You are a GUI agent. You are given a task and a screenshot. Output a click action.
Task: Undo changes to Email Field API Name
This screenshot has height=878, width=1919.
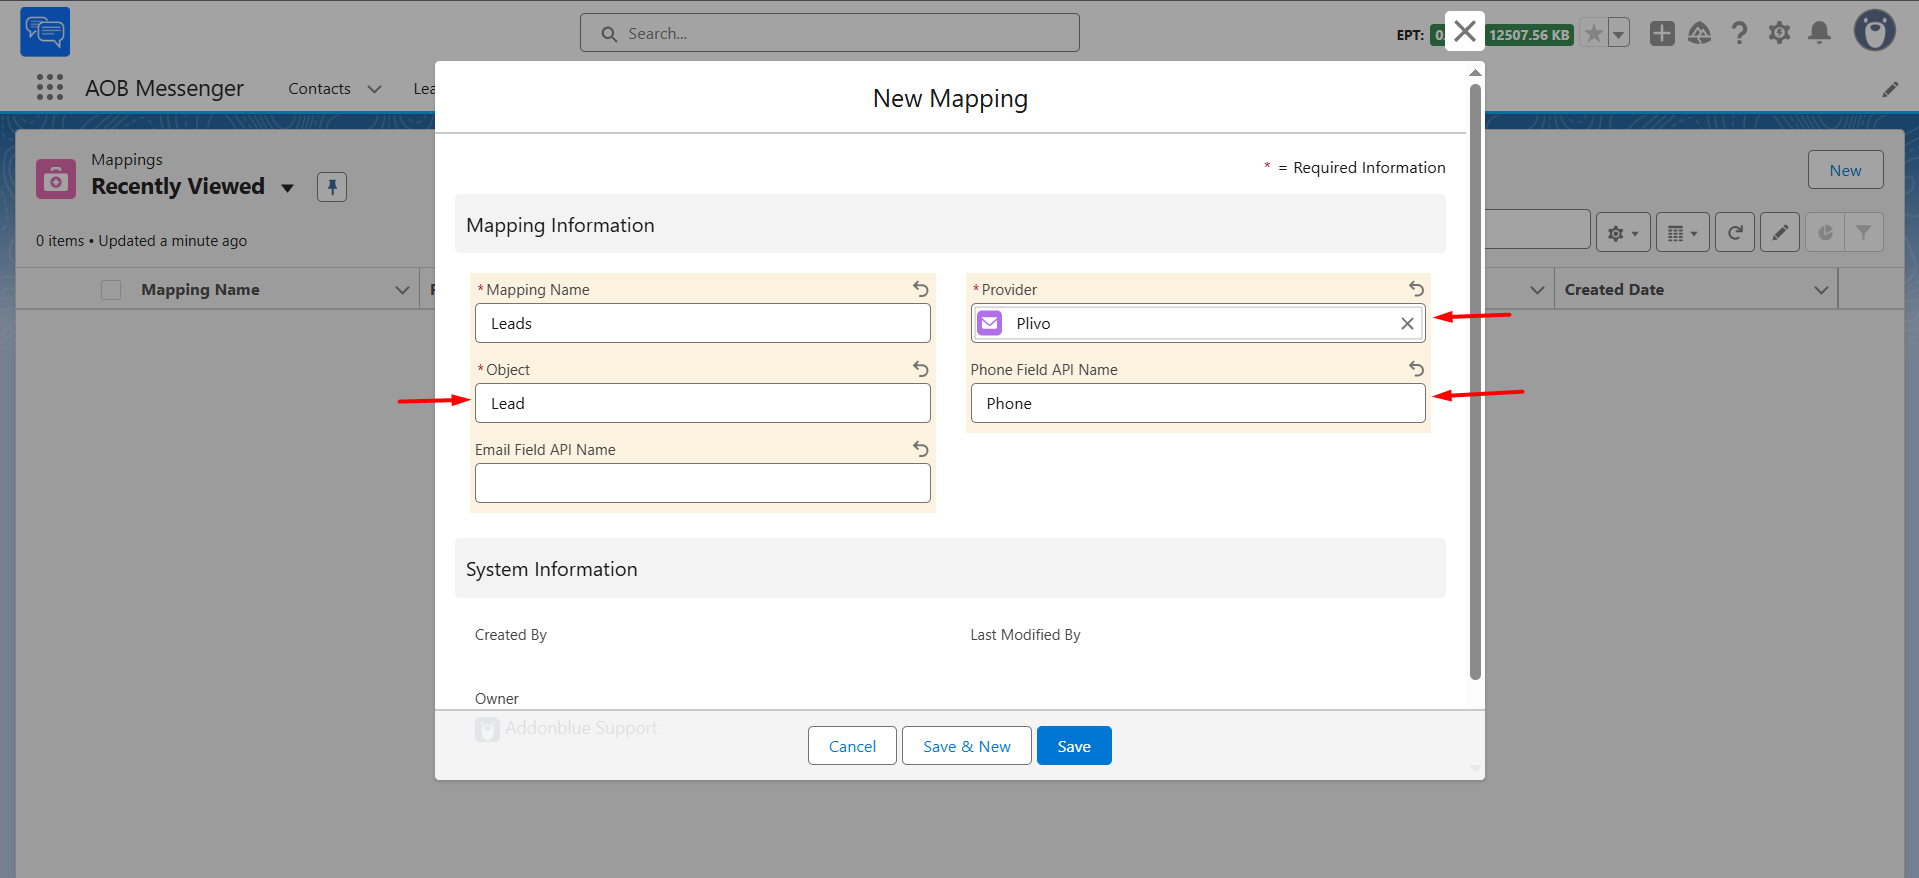[x=921, y=449]
